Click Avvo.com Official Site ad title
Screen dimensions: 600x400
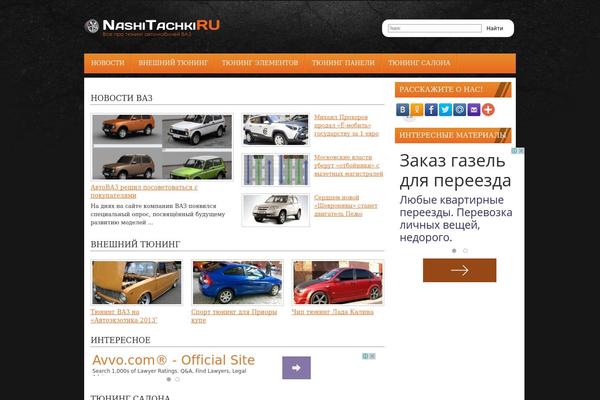pyautogui.click(x=174, y=360)
